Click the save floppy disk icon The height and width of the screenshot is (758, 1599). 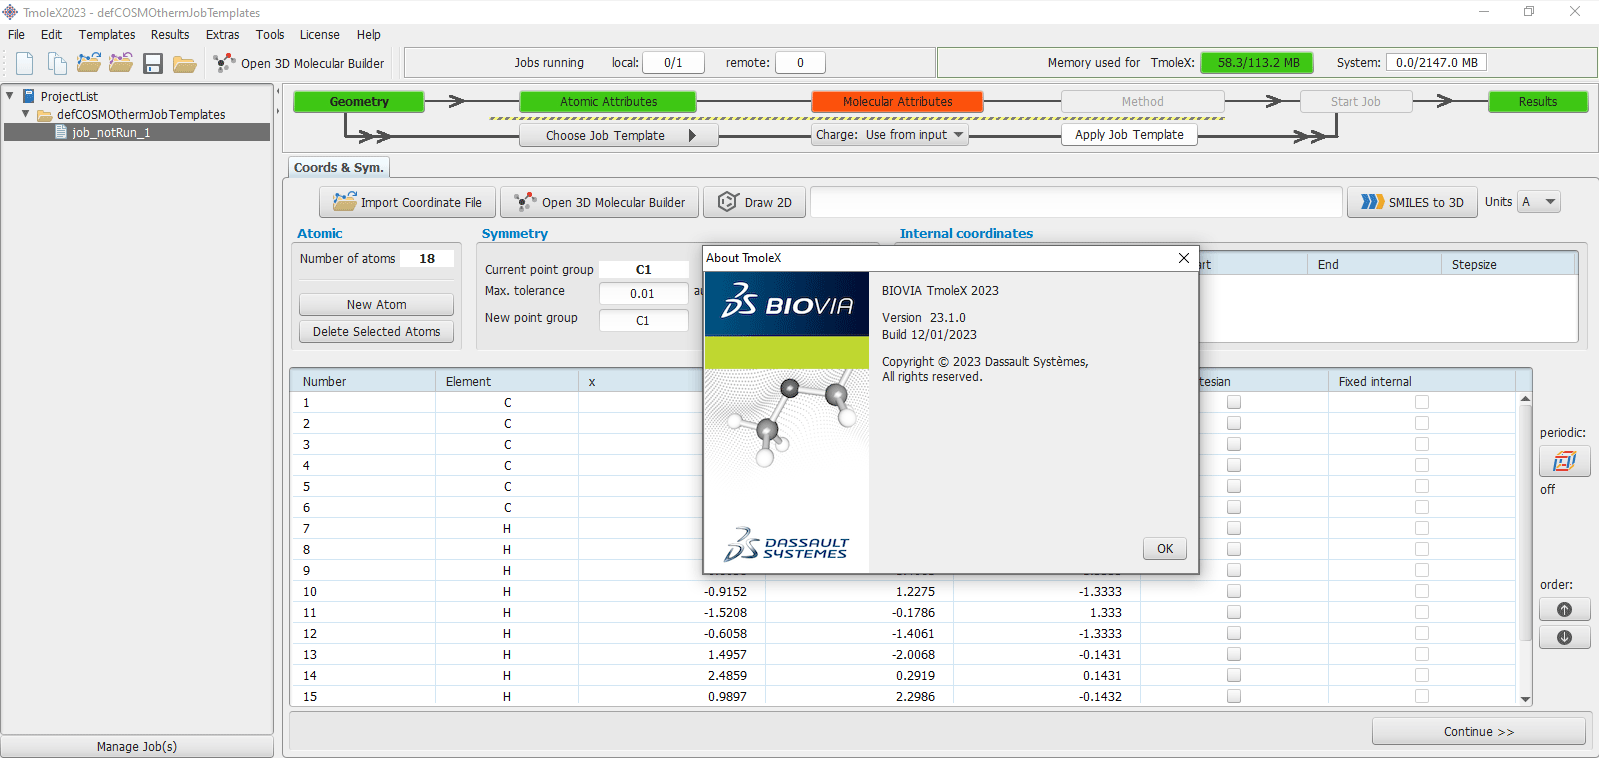pos(153,63)
